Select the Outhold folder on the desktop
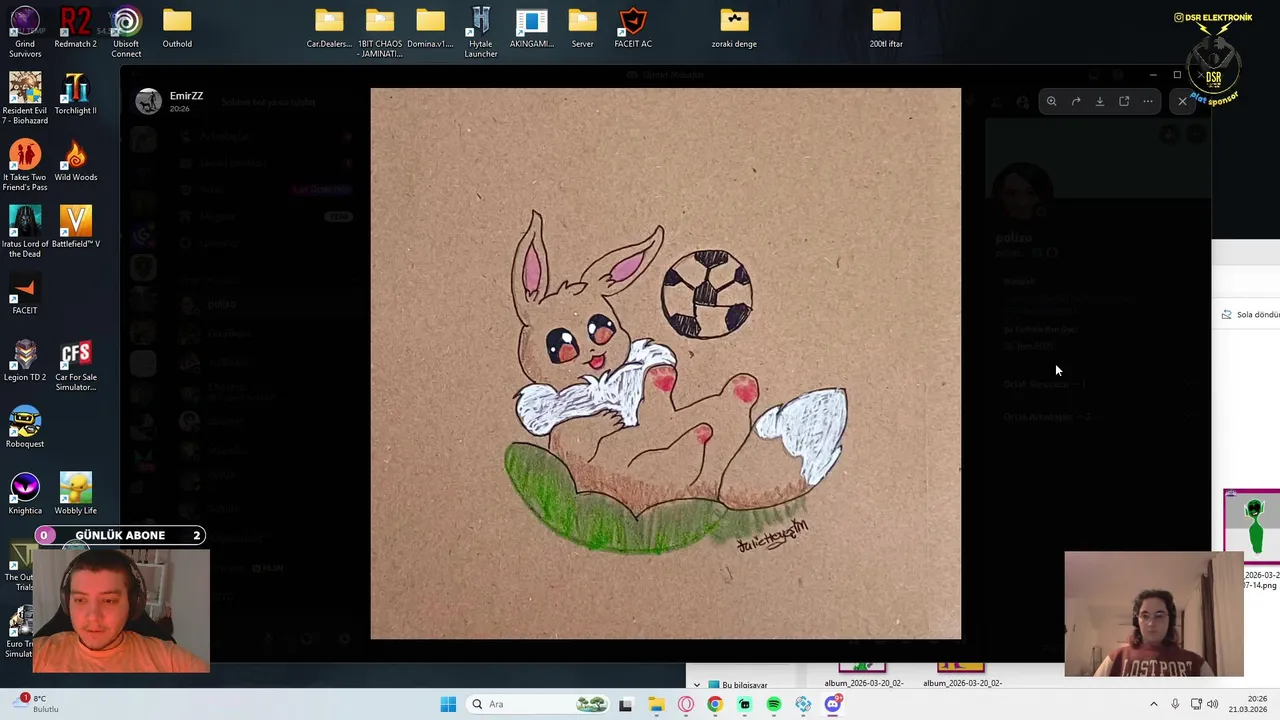 pyautogui.click(x=177, y=28)
